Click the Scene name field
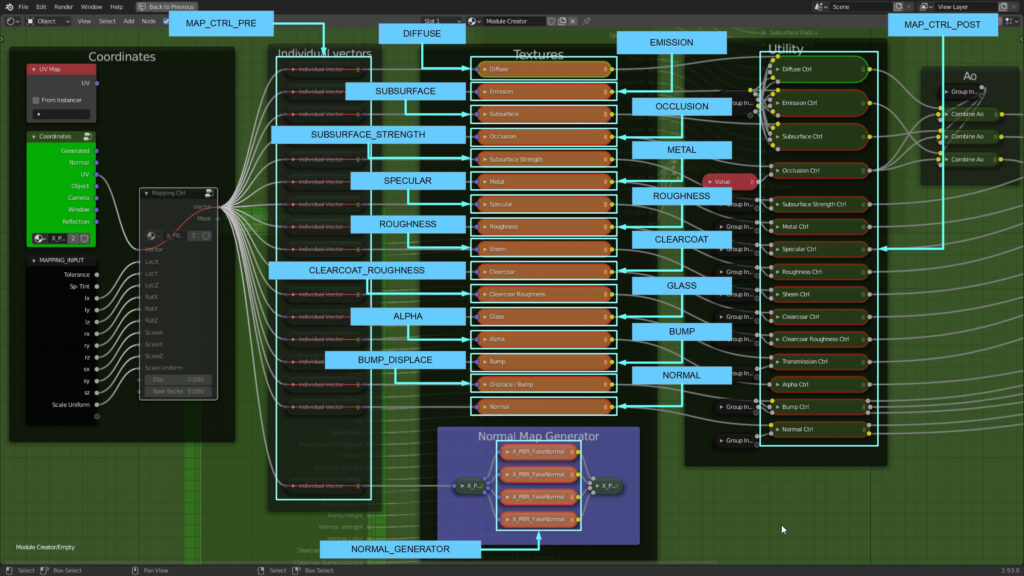Viewport: 1024px width, 576px height. point(859,7)
